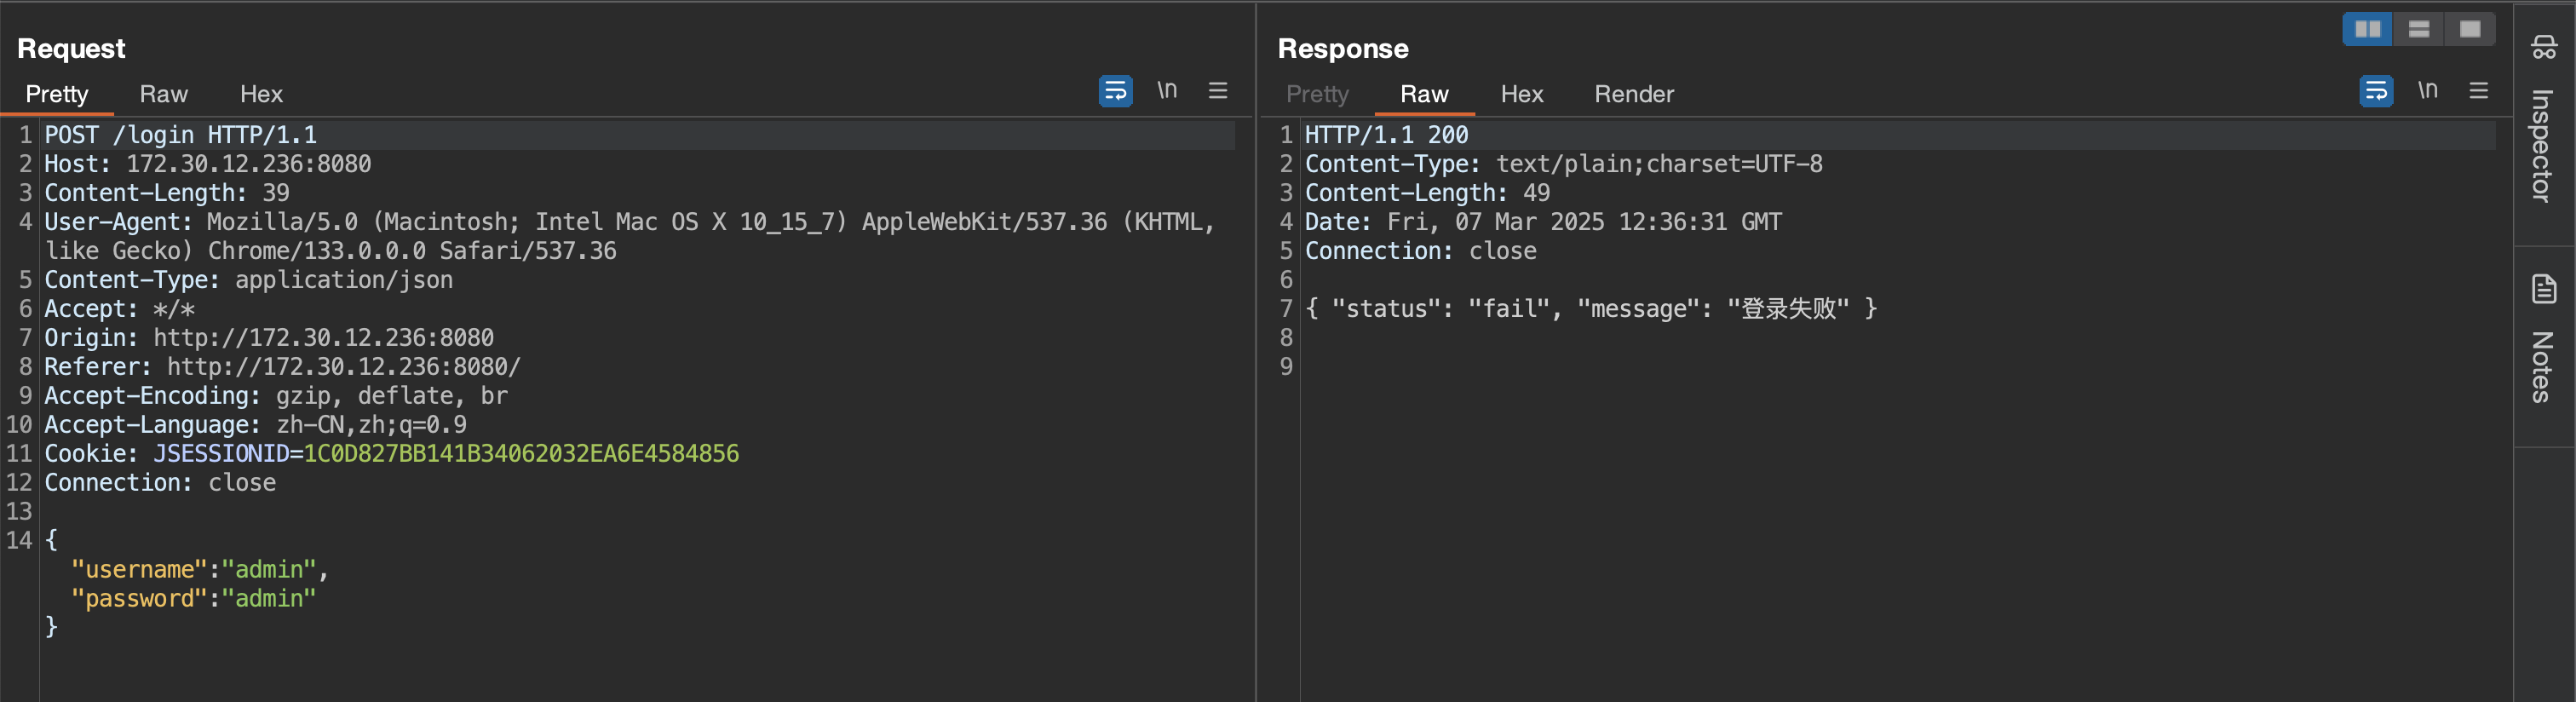Show newline characters in the Response panel

tap(2427, 91)
